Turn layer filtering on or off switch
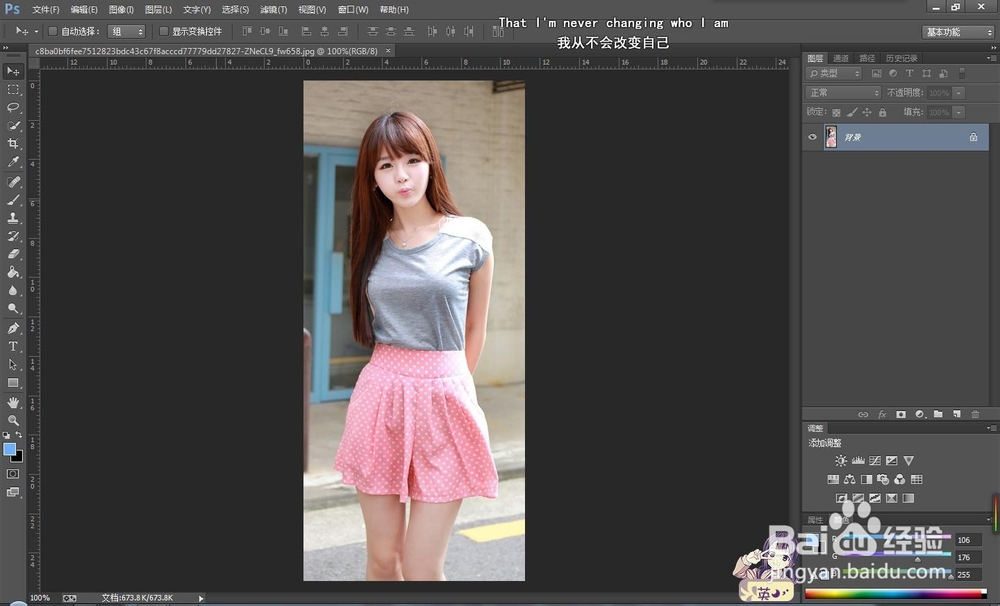 point(962,73)
